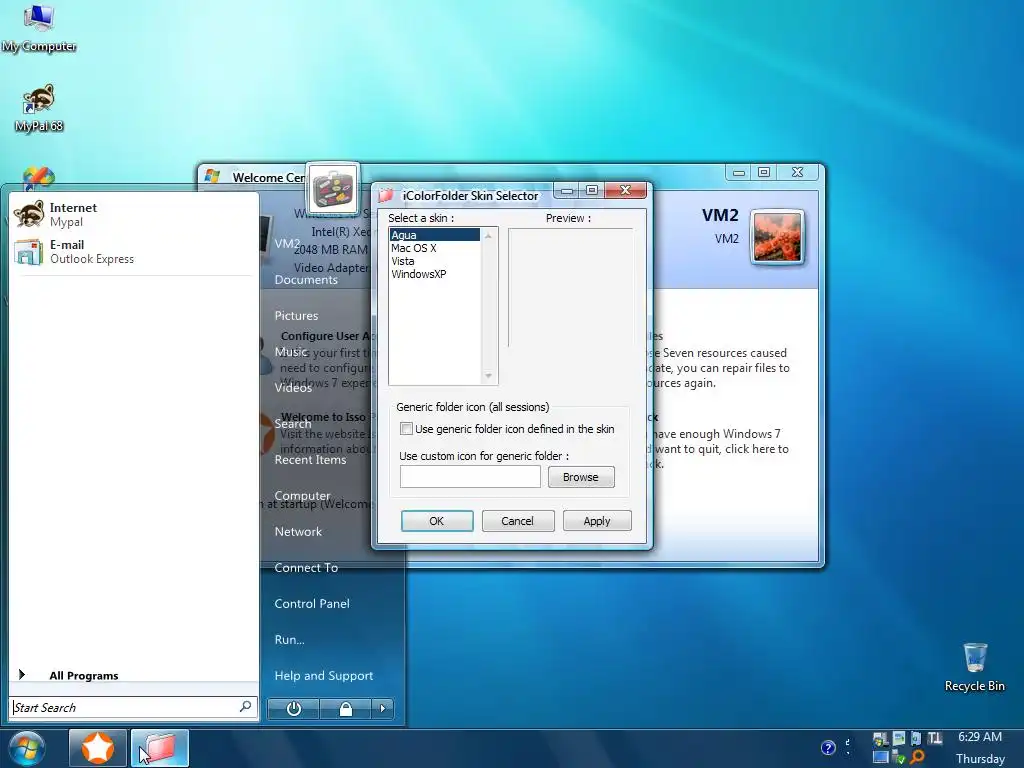Click Cancel in Skin Selector
The width and height of the screenshot is (1024, 768).
[517, 521]
